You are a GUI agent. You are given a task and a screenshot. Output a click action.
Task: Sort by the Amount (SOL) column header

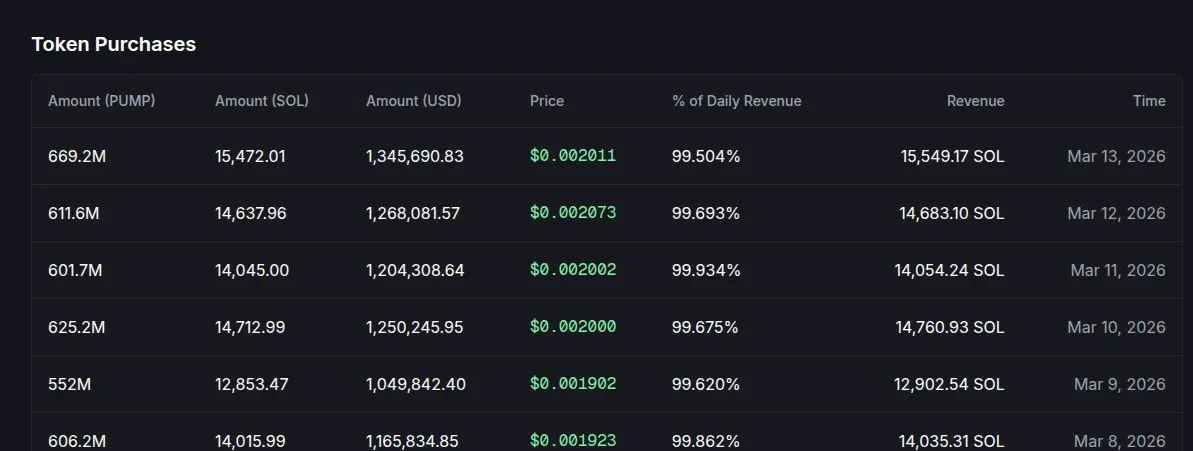pos(262,101)
